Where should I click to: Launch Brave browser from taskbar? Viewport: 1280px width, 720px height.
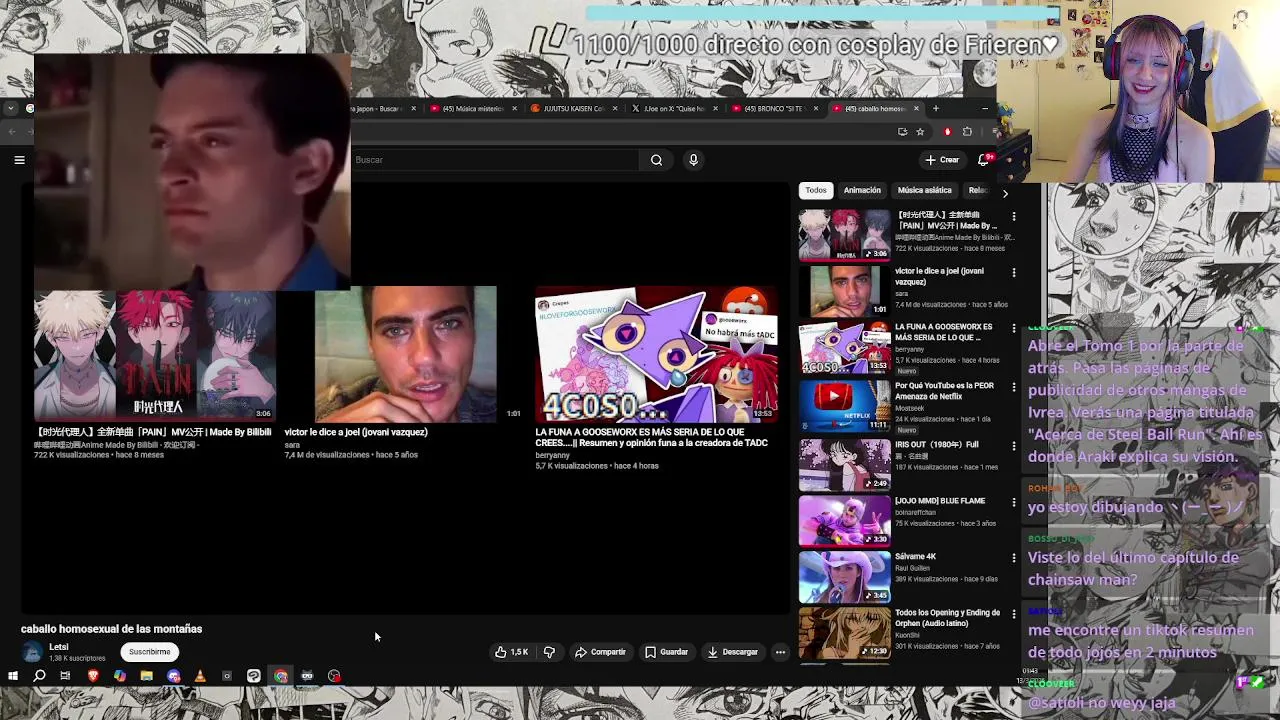tap(93, 676)
